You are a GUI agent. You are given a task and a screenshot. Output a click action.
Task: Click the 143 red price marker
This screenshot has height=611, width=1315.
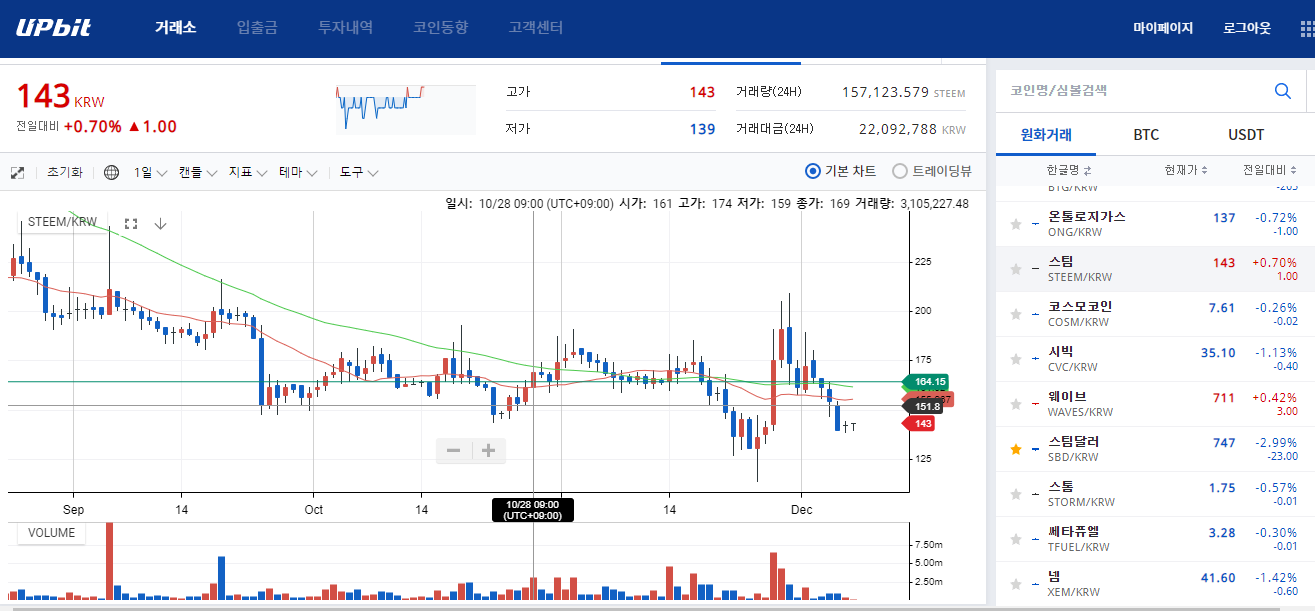919,424
